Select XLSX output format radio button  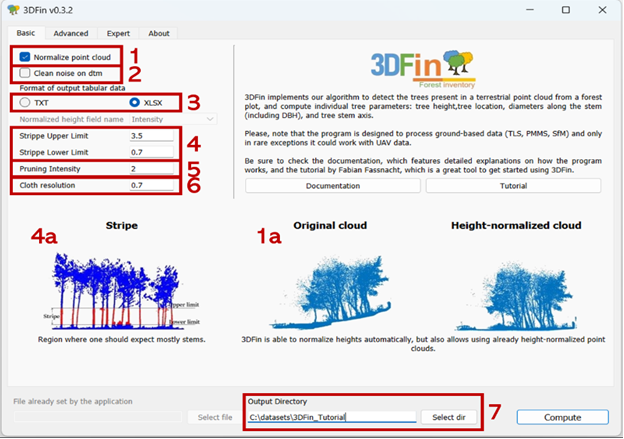click(x=135, y=102)
